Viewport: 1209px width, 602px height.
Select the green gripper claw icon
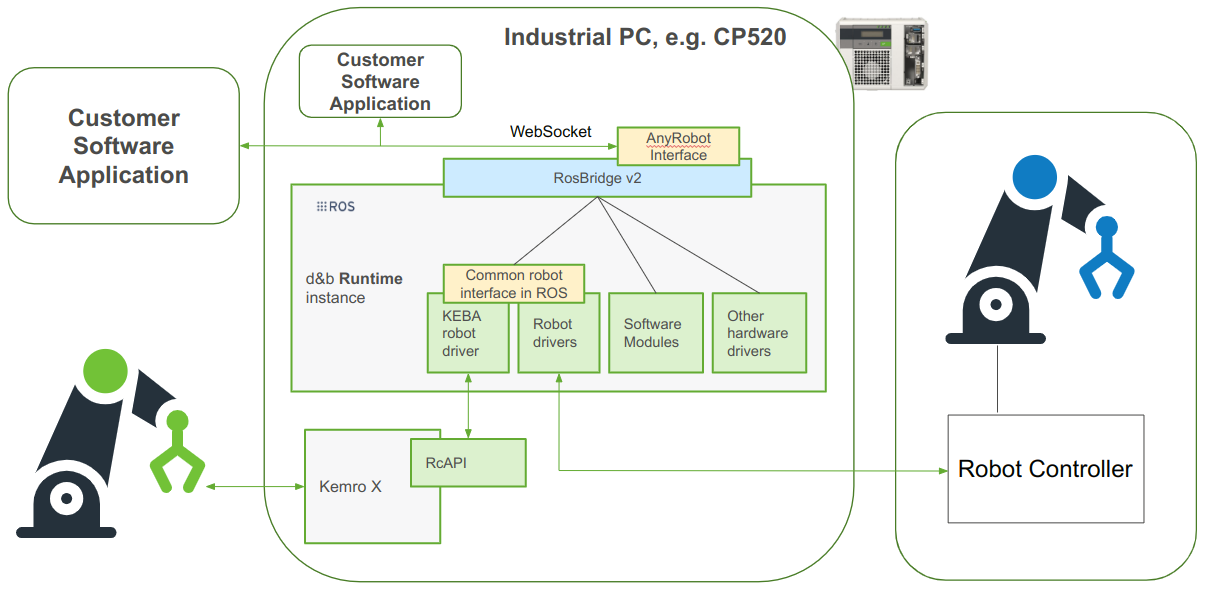(176, 453)
